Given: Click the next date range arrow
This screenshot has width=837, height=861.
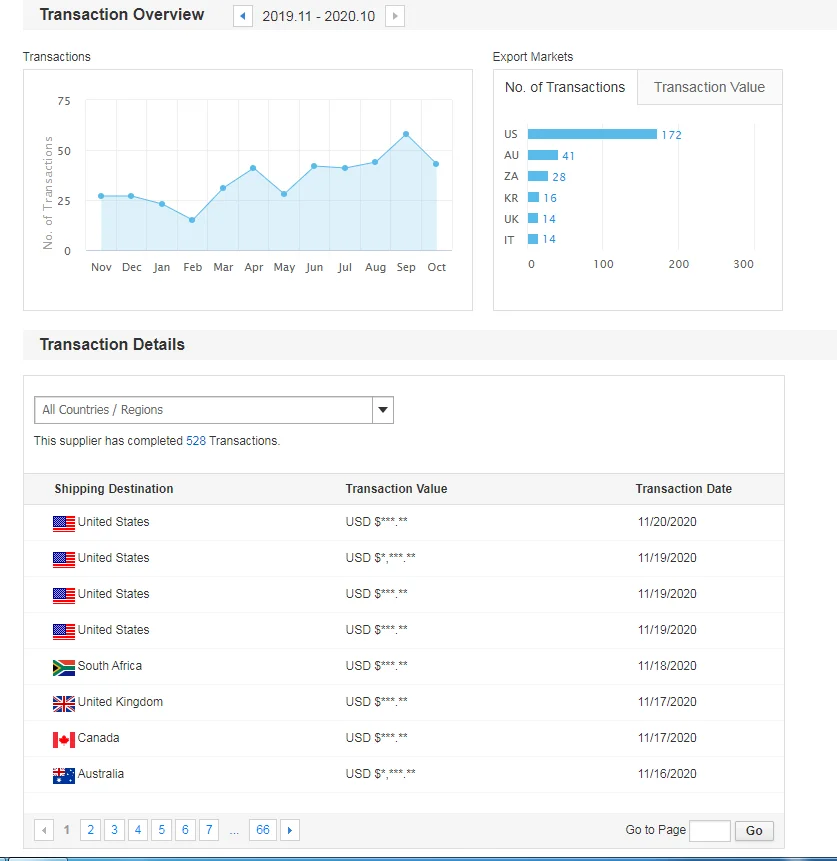Looking at the screenshot, I should 395,16.
